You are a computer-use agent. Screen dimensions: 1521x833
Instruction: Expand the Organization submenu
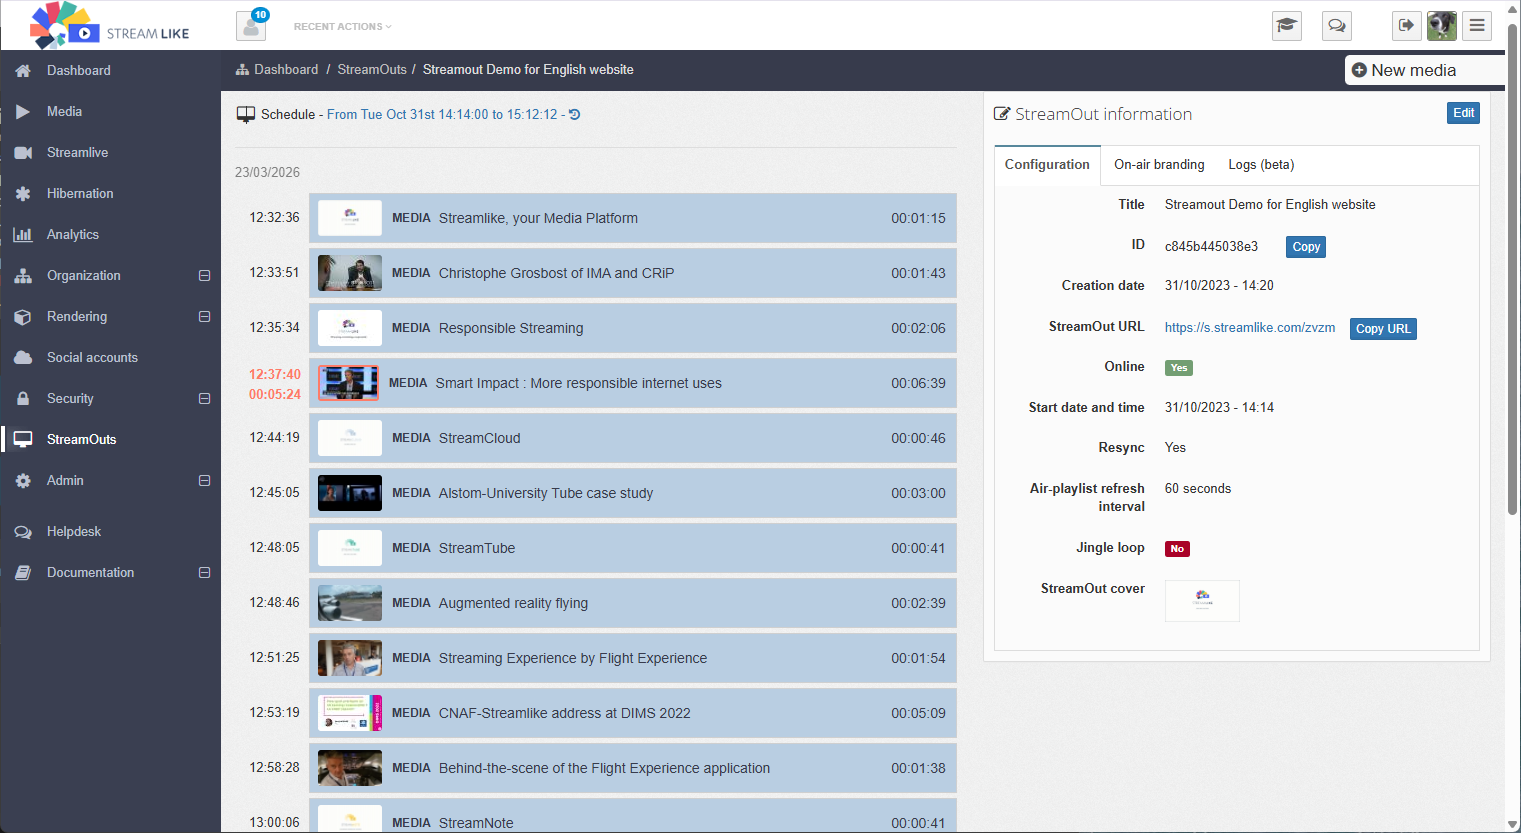click(x=204, y=276)
